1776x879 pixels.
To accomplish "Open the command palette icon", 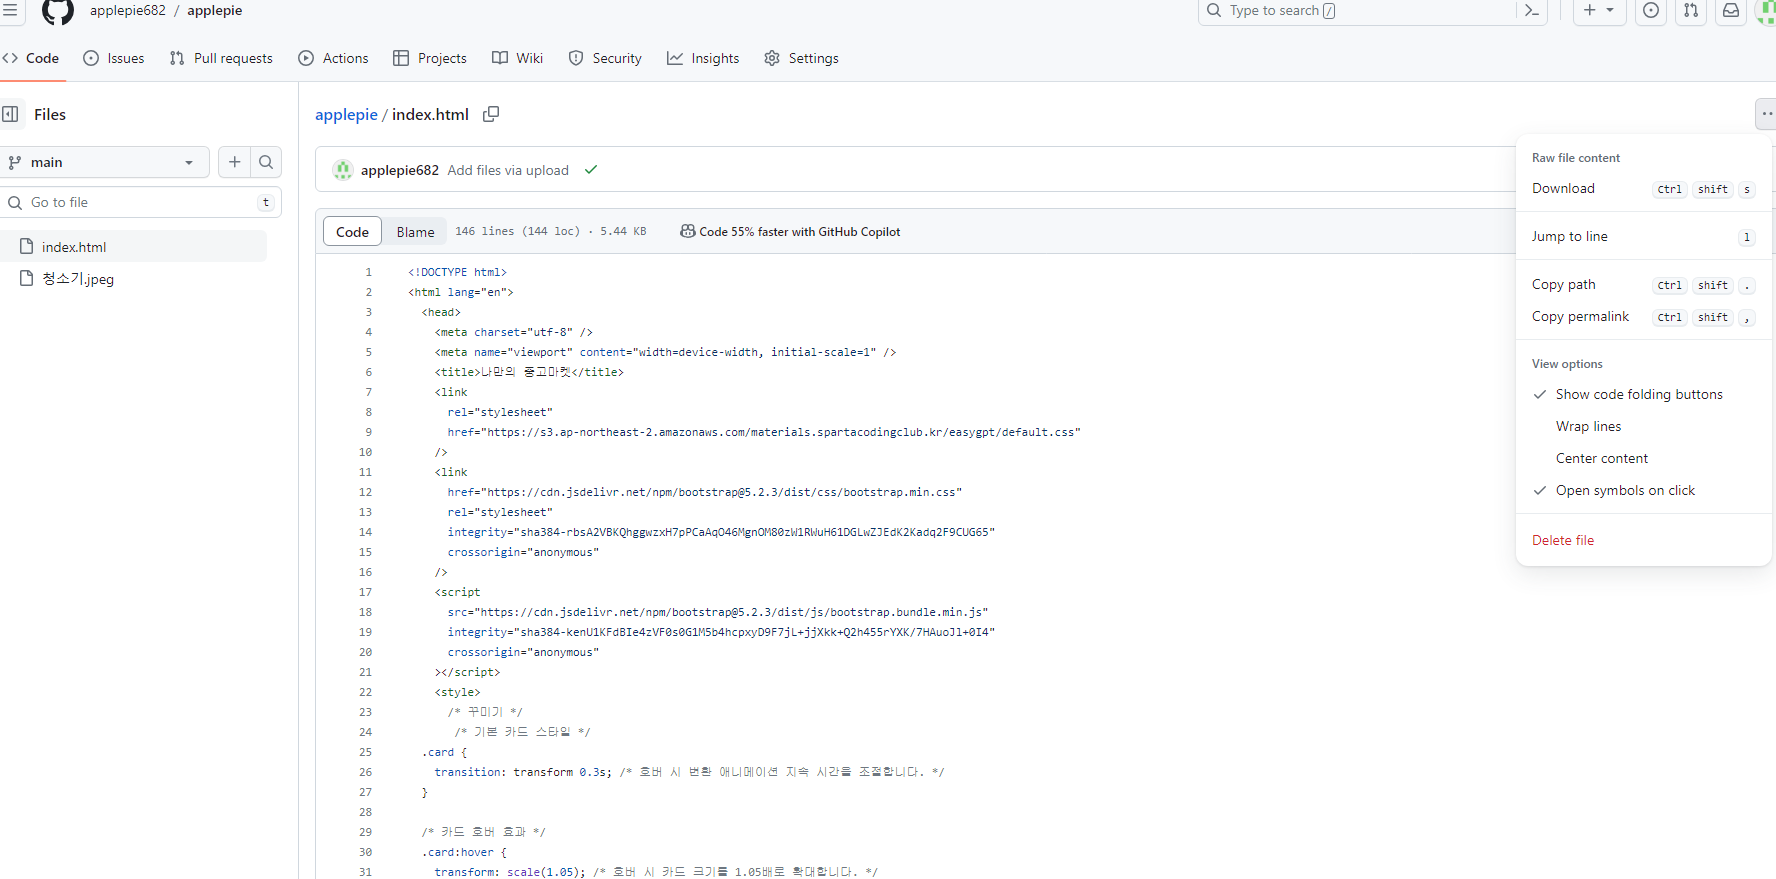I will click(x=1531, y=11).
